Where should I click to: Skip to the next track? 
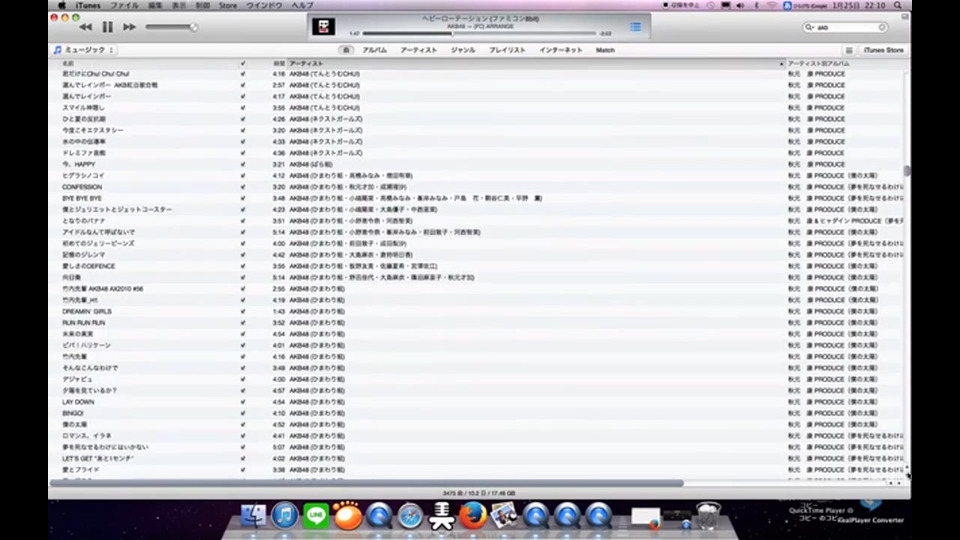pyautogui.click(x=129, y=27)
